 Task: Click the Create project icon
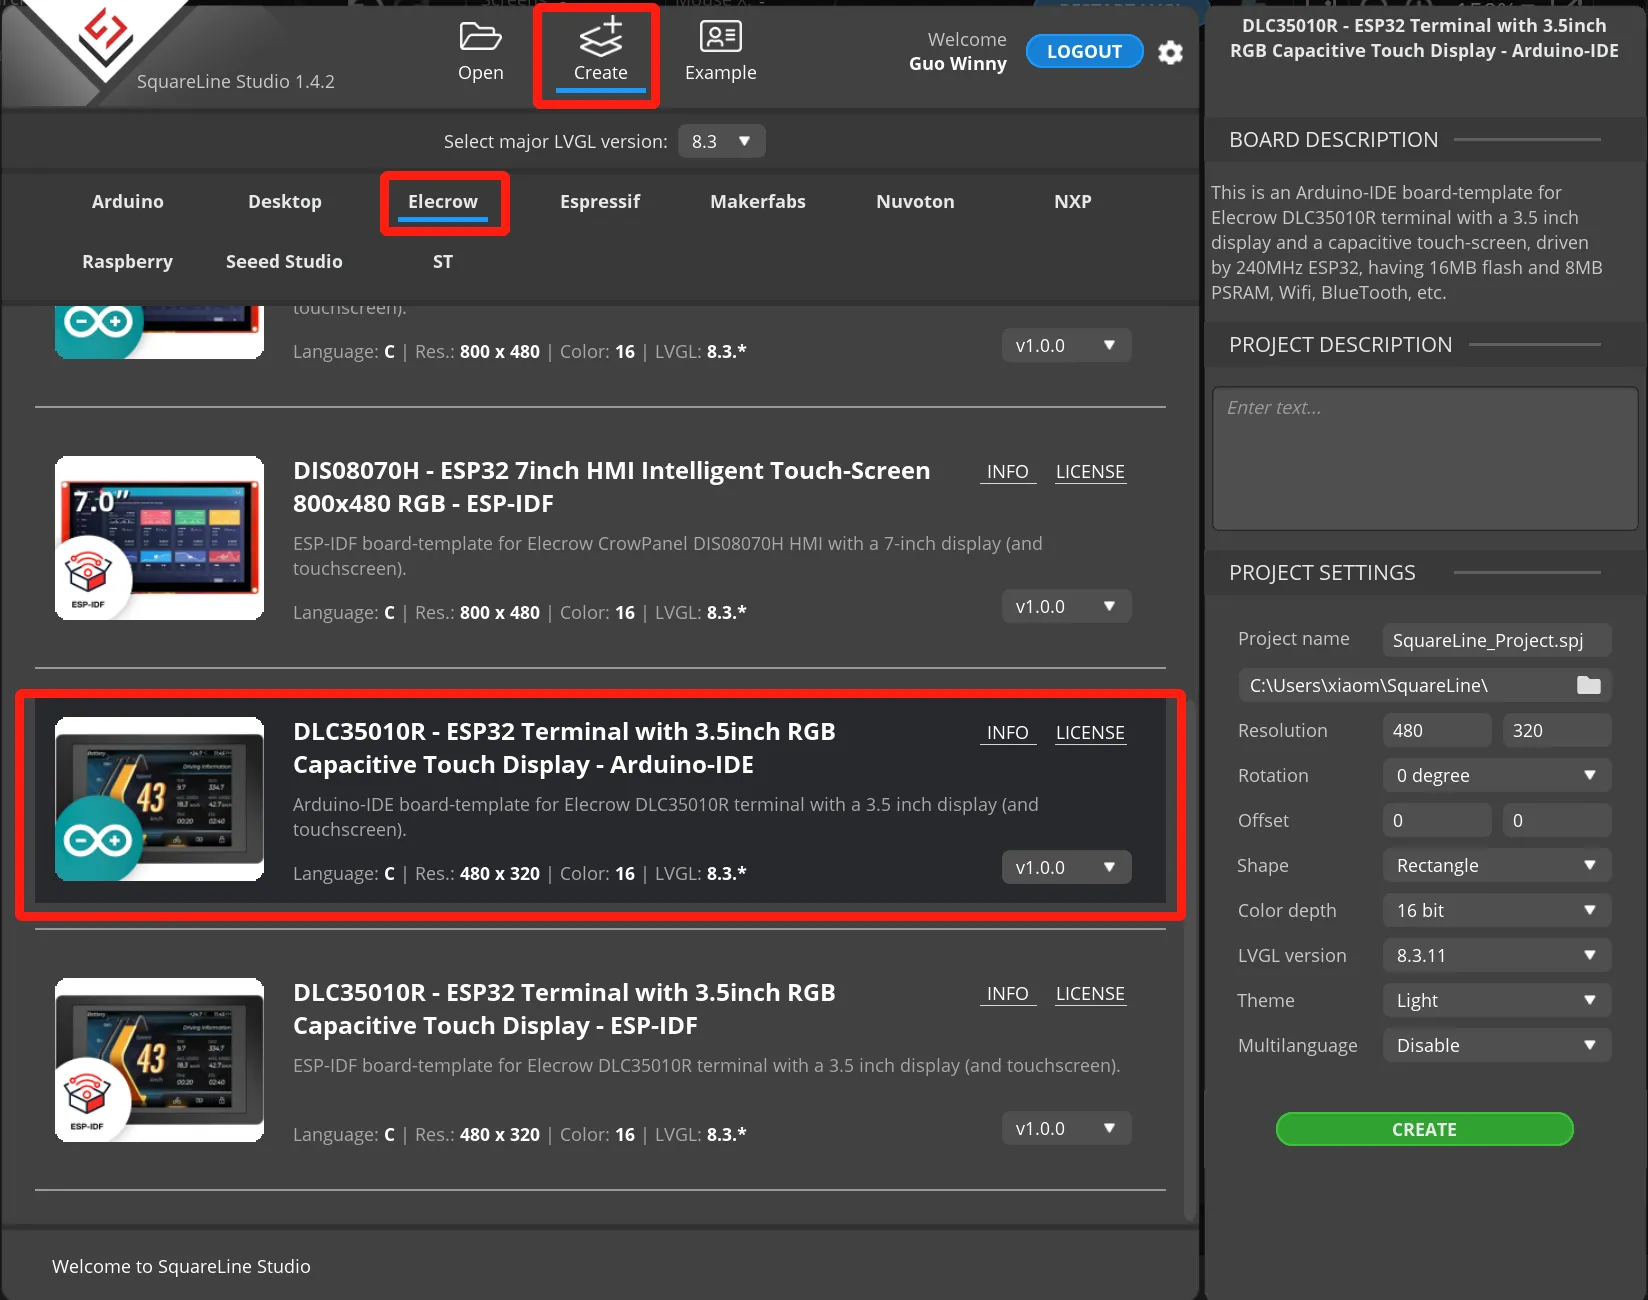click(600, 38)
